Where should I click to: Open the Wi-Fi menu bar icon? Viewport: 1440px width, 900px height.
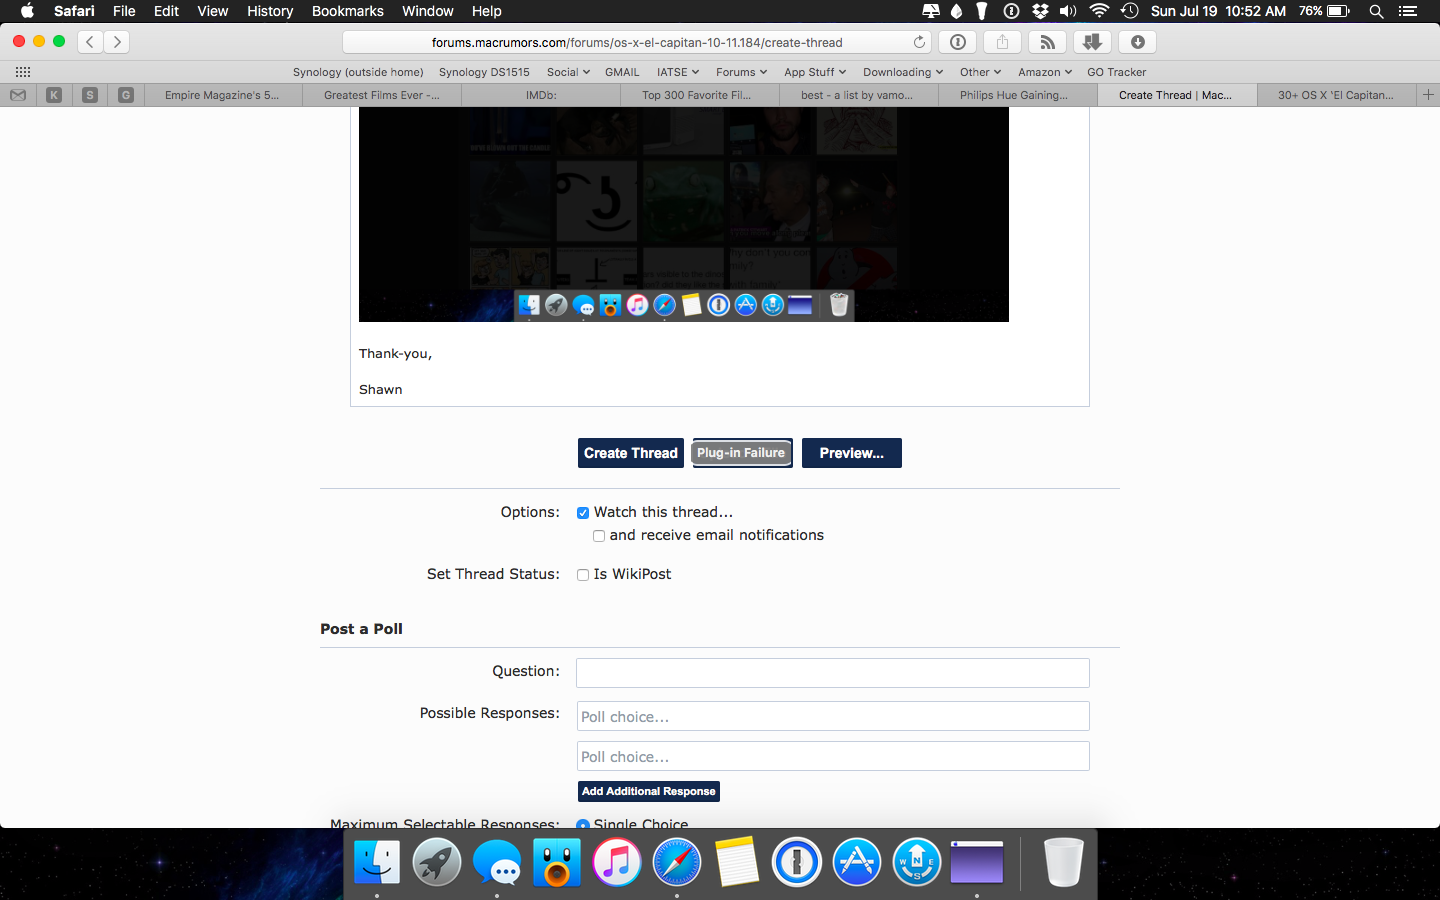pyautogui.click(x=1099, y=11)
